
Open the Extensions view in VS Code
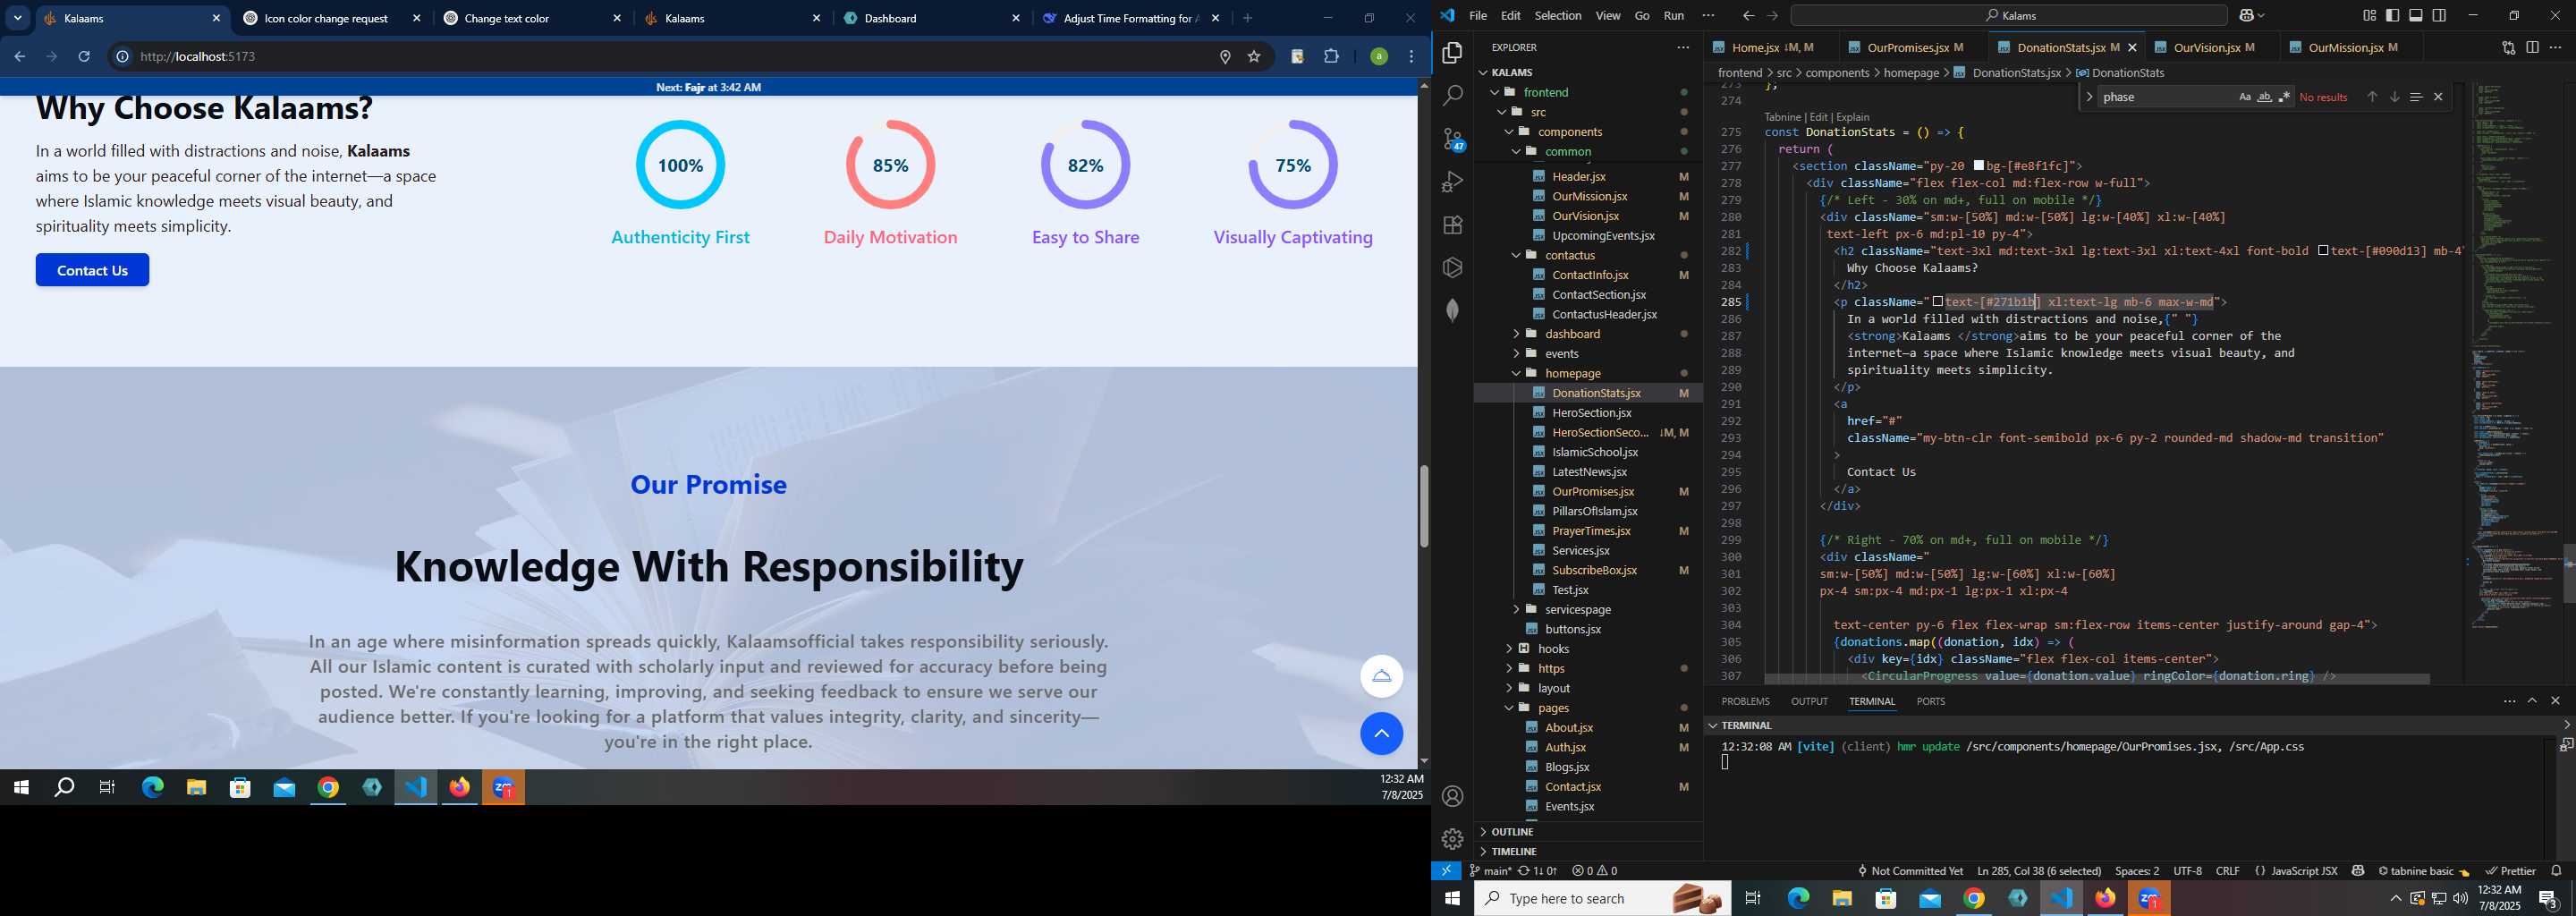(1452, 225)
